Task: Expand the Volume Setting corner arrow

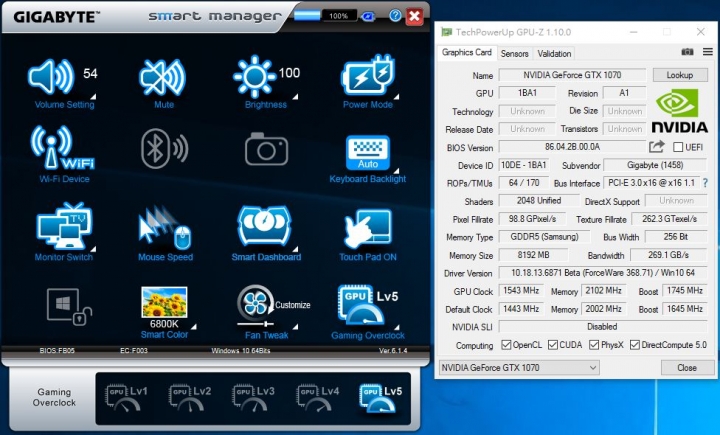Action: [93, 96]
